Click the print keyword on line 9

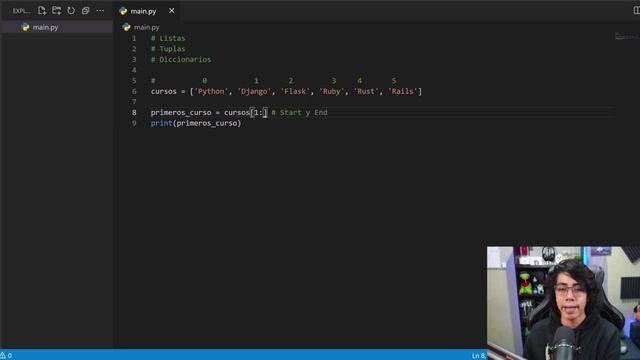tap(161, 123)
